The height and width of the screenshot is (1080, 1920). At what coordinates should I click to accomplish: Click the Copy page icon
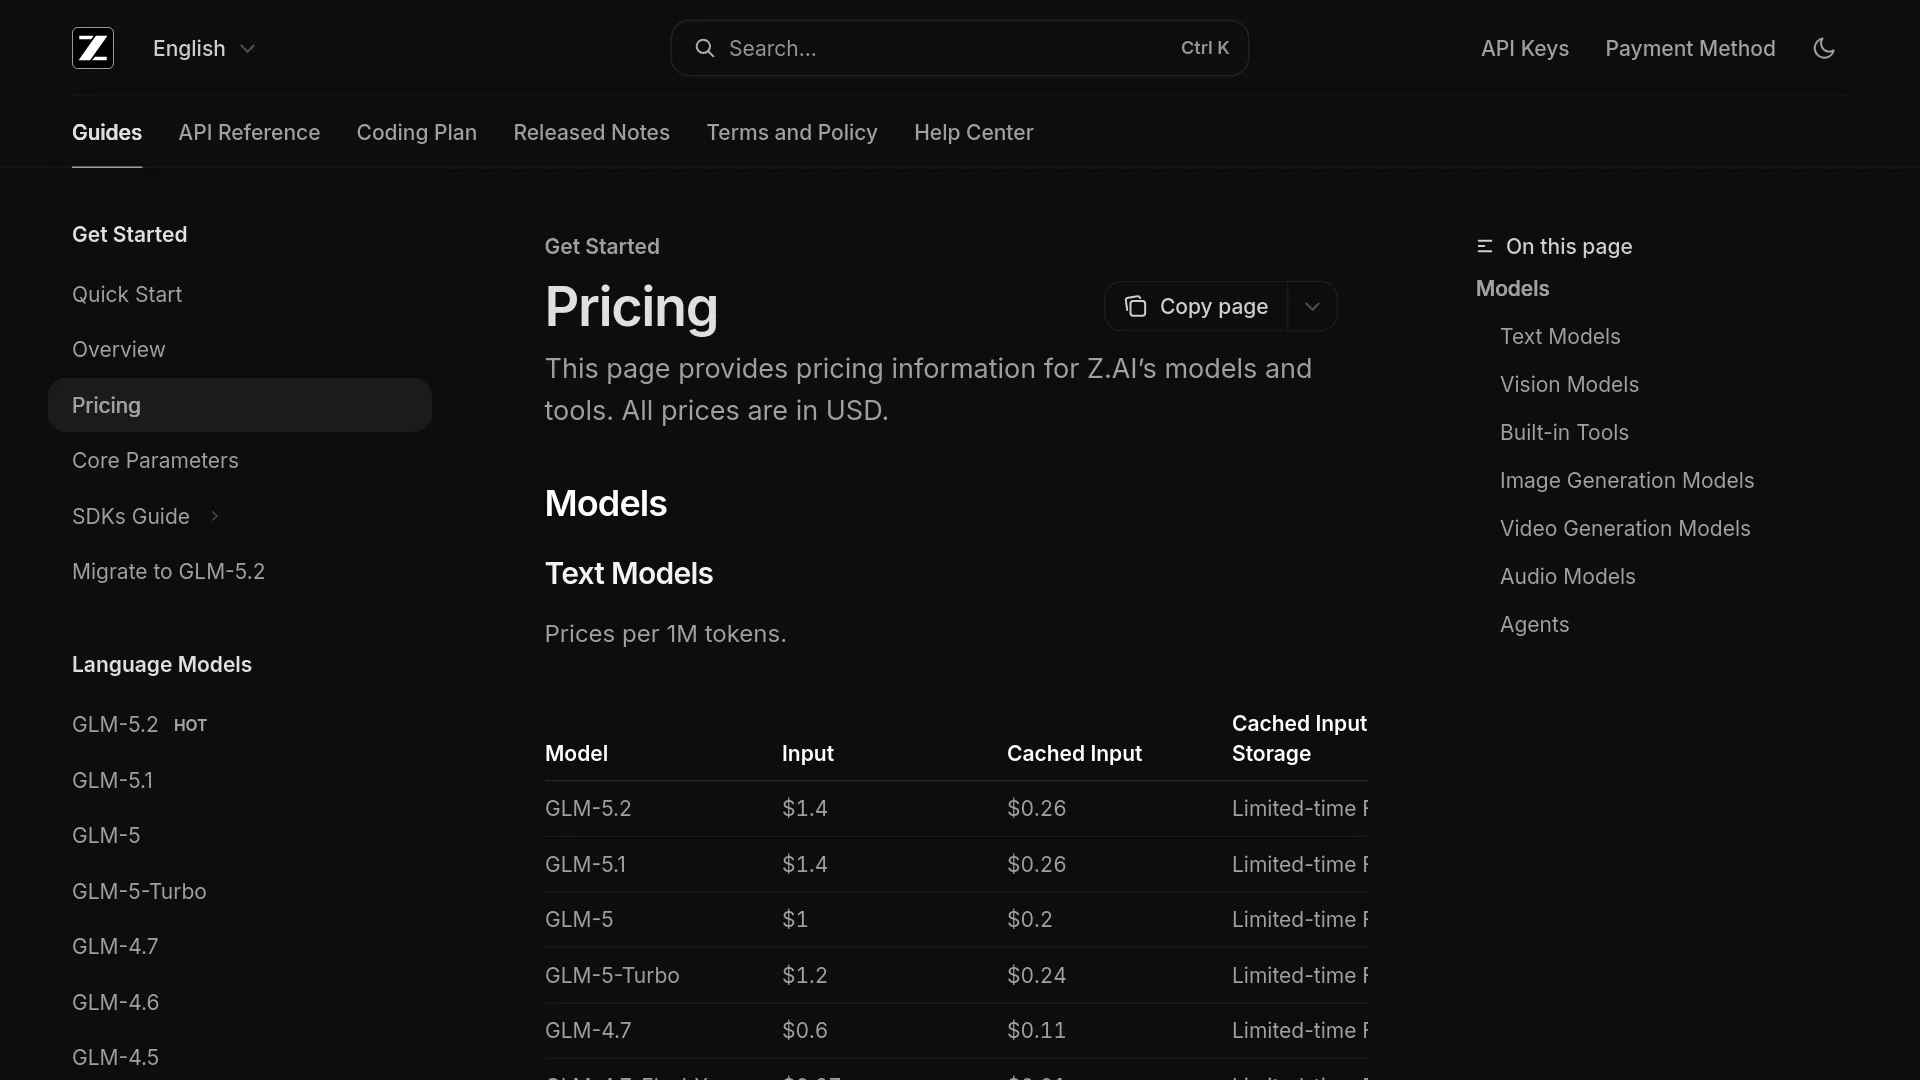pos(1135,306)
